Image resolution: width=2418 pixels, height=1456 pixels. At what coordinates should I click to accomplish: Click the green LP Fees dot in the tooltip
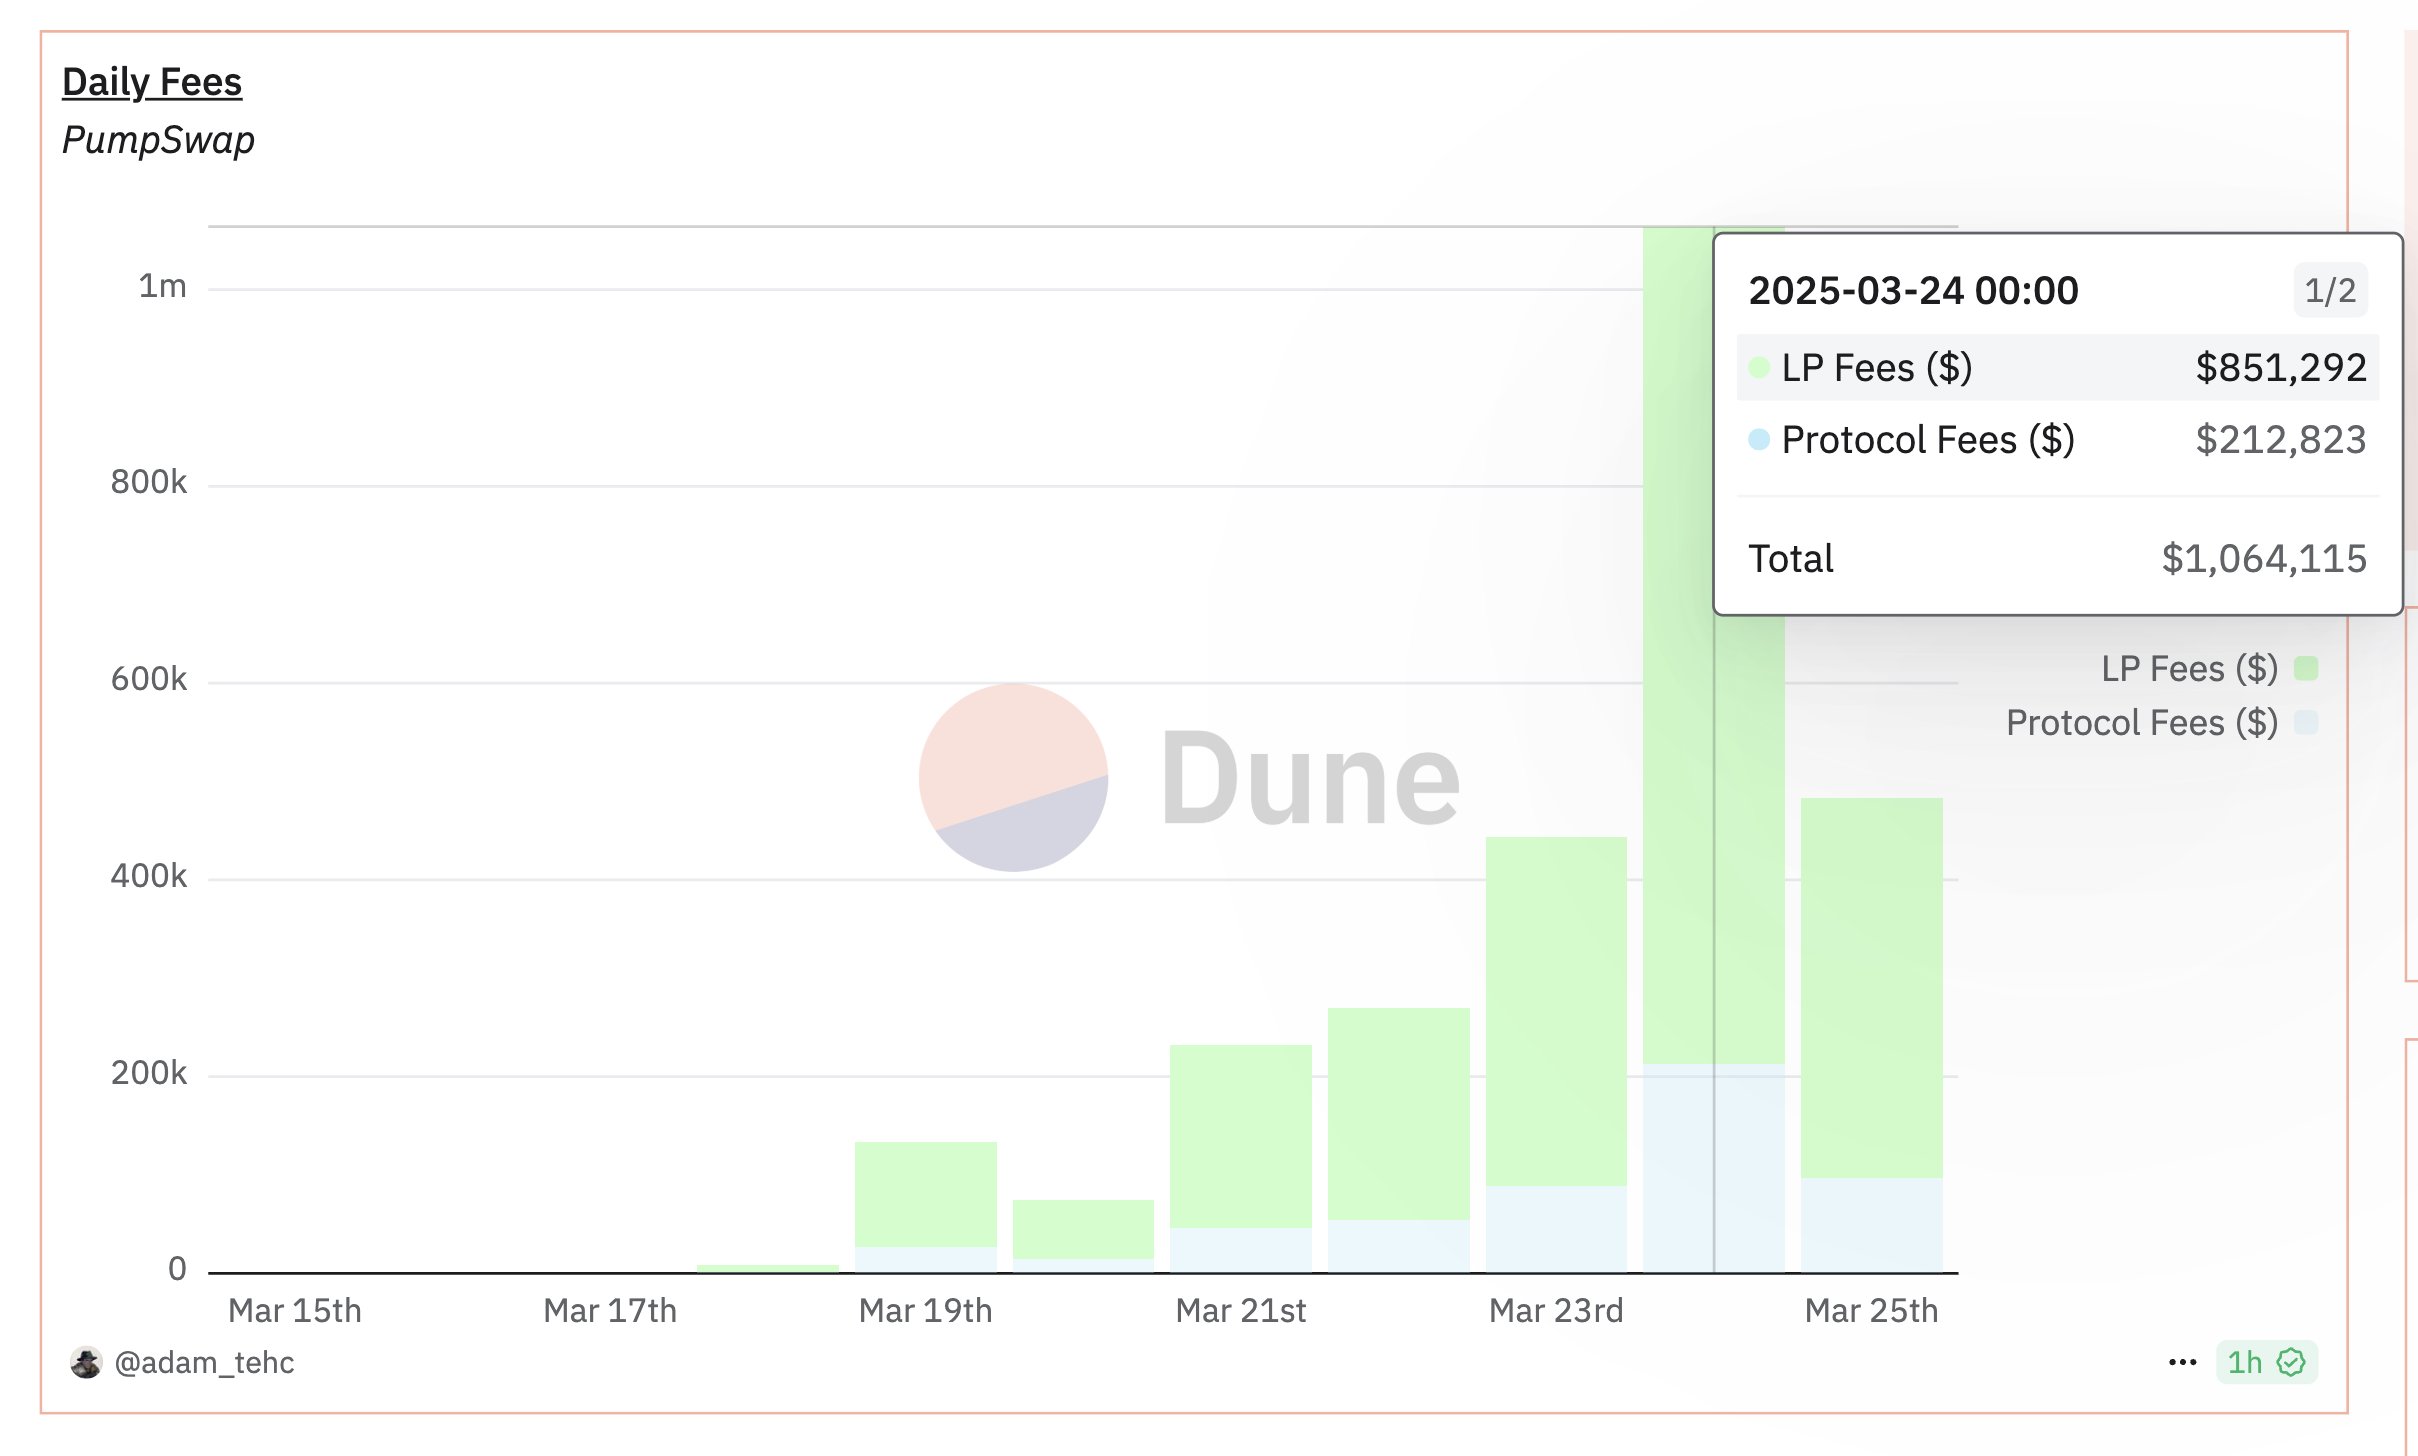[x=1759, y=367]
